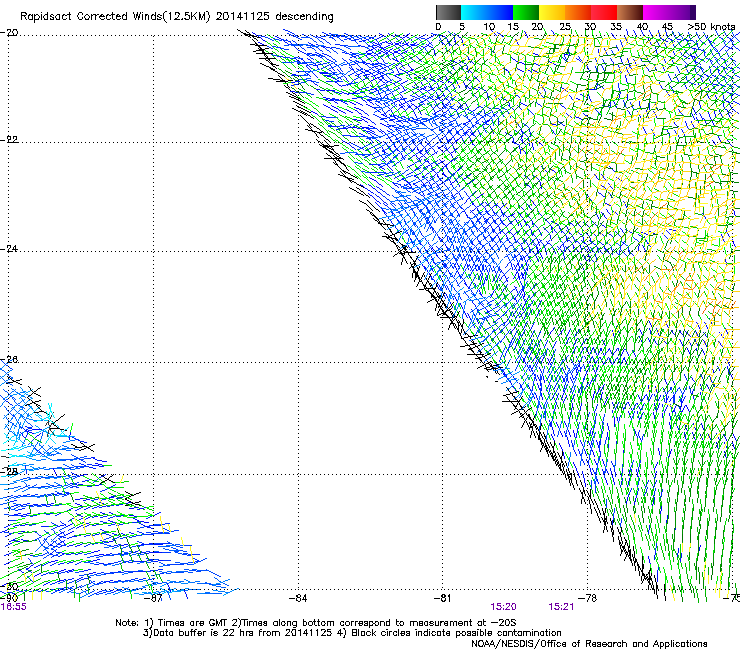Screen dimensions: 740x650
Task: Click the dark purple >50 knots swatch
Action: click(693, 12)
